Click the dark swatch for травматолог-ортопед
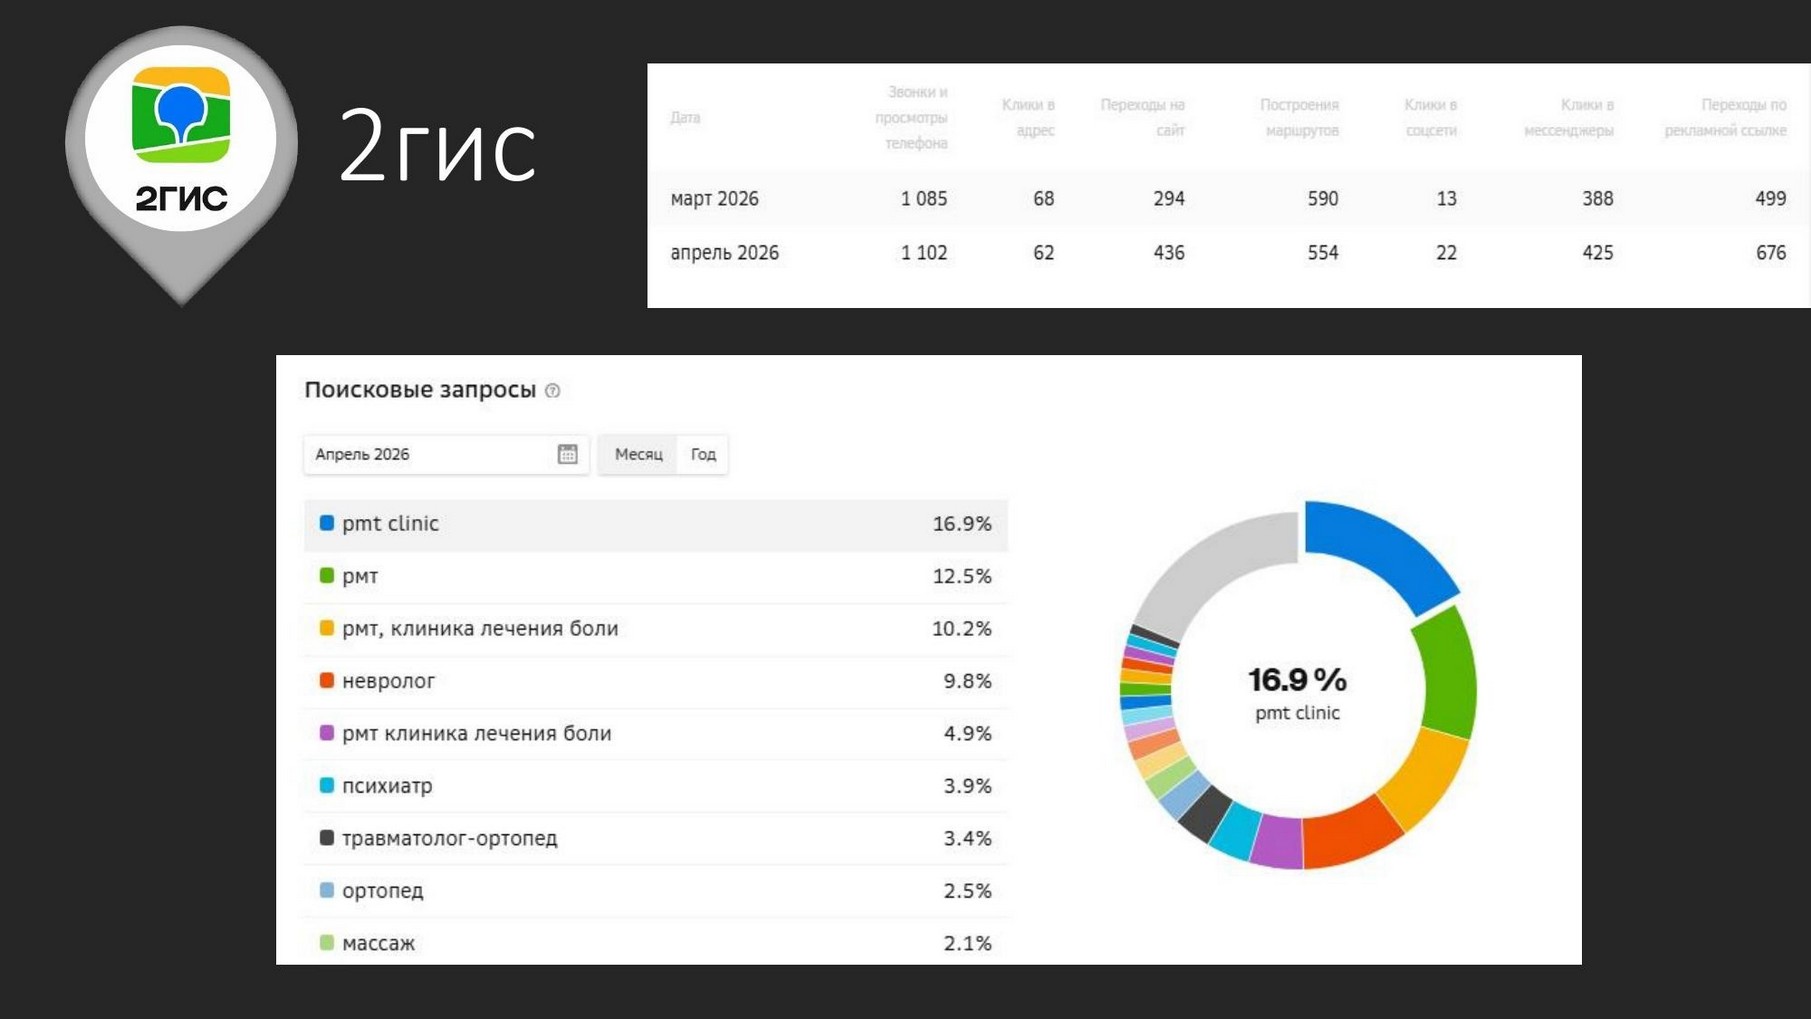The height and width of the screenshot is (1019, 1811). 326,837
